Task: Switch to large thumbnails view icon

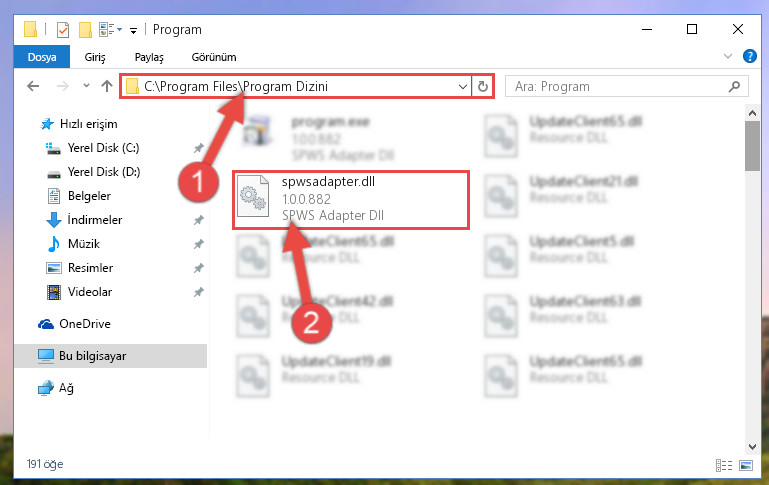Action: pyautogui.click(x=746, y=465)
